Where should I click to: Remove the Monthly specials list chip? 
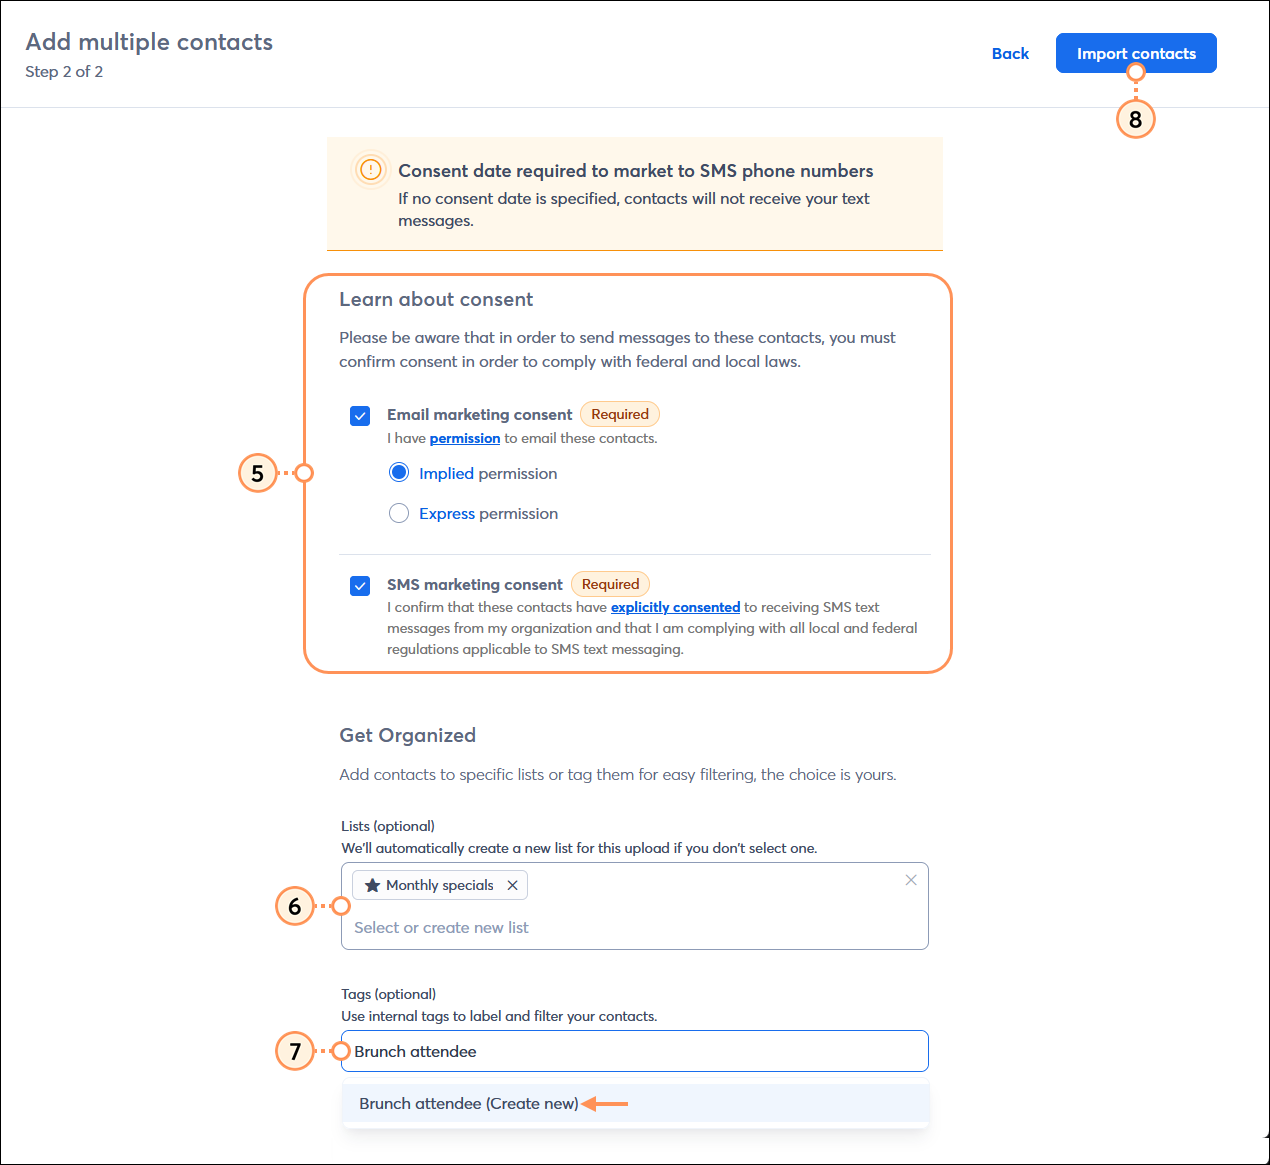[512, 885]
